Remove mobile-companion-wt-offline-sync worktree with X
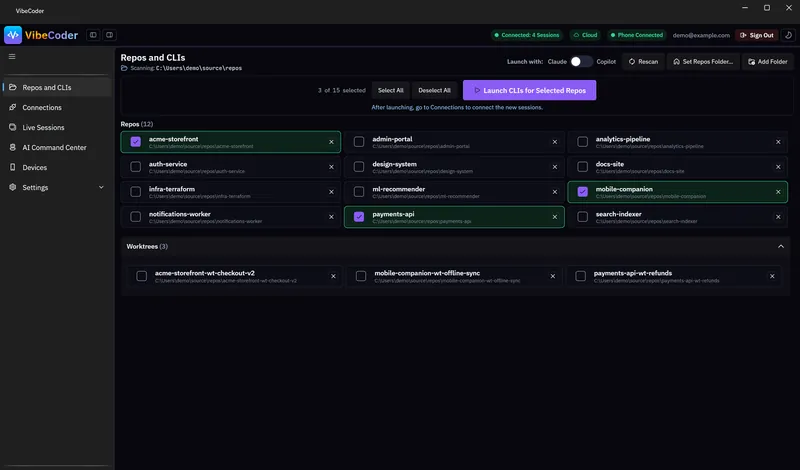The image size is (800, 470). [x=553, y=276]
